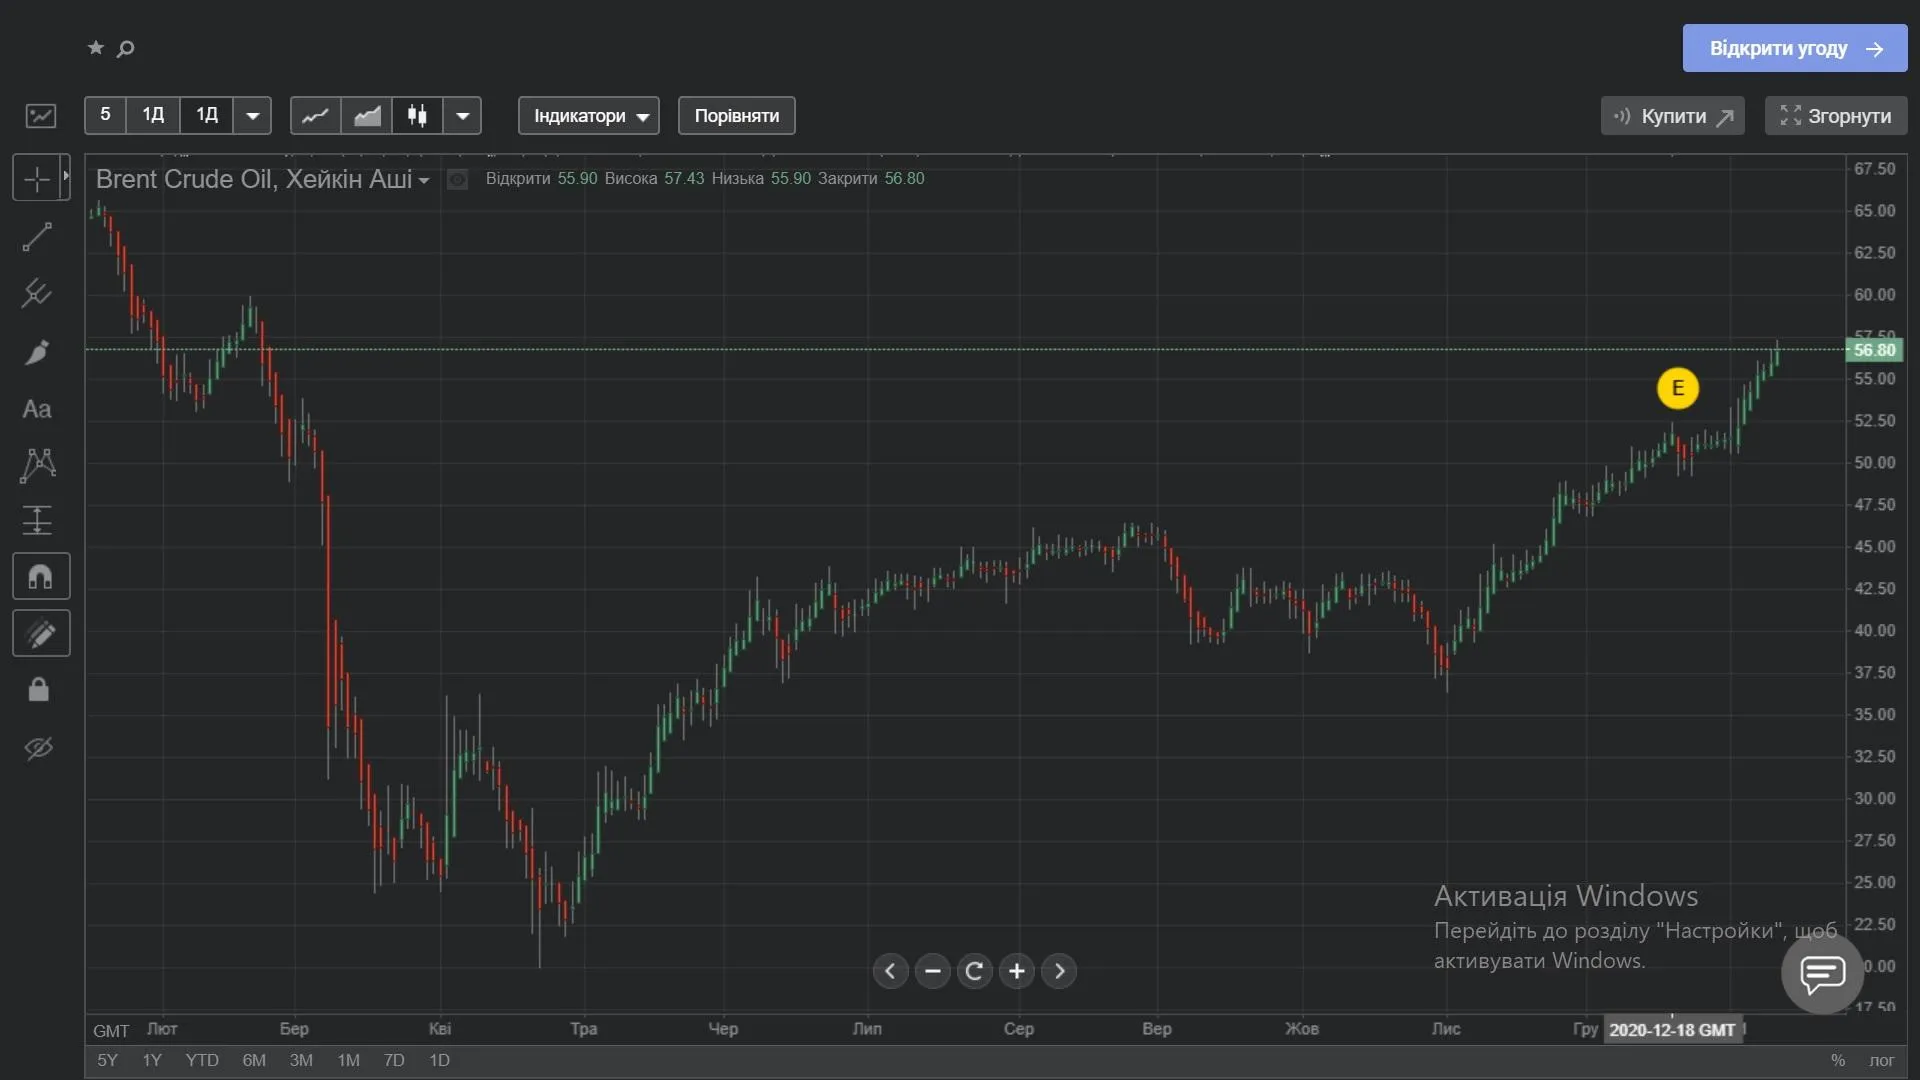Click the GMT timezone label
The width and height of the screenshot is (1920, 1080).
[111, 1031]
